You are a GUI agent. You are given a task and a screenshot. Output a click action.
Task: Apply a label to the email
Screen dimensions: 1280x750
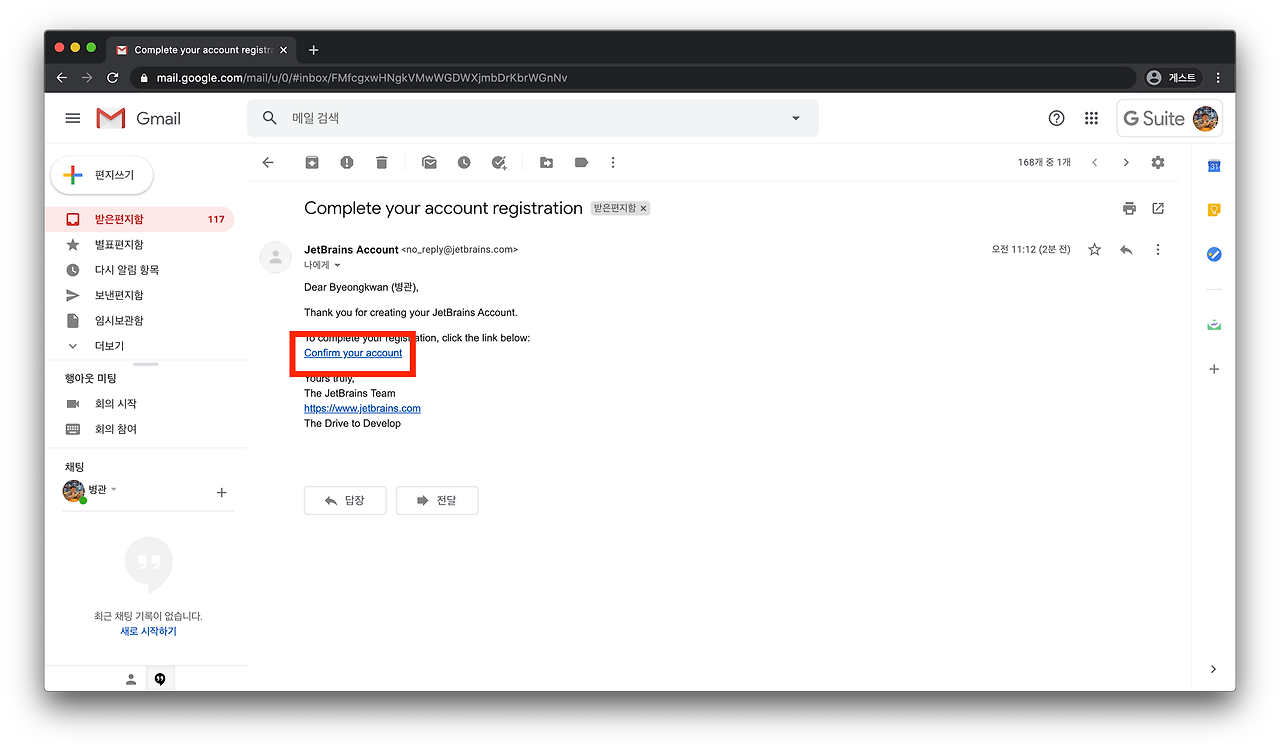click(581, 162)
